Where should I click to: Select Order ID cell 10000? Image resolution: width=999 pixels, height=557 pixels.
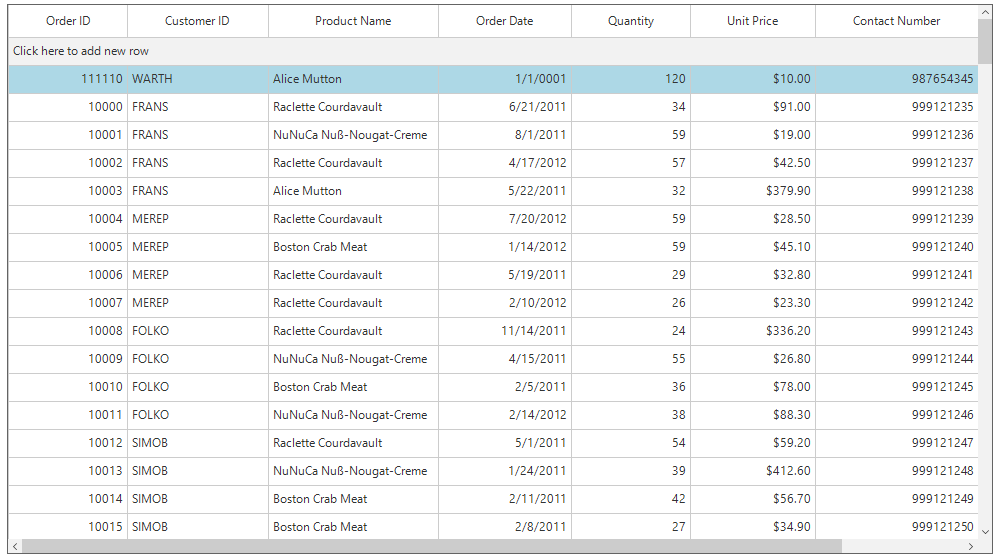68,107
